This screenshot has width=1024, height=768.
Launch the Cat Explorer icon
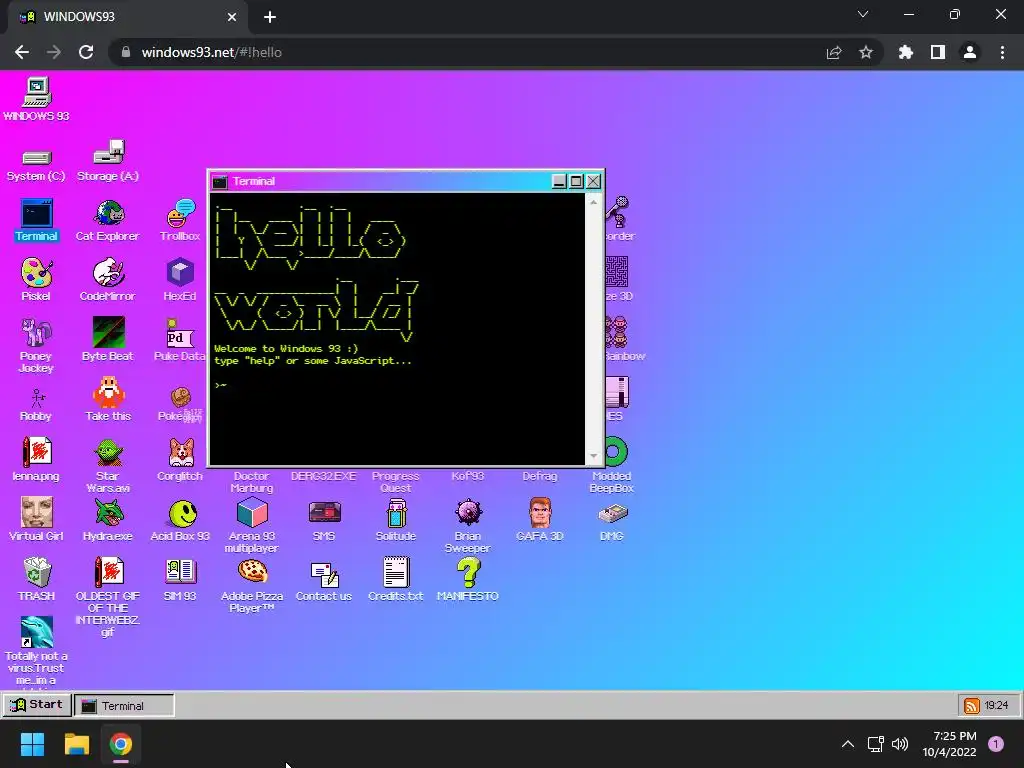click(x=108, y=214)
